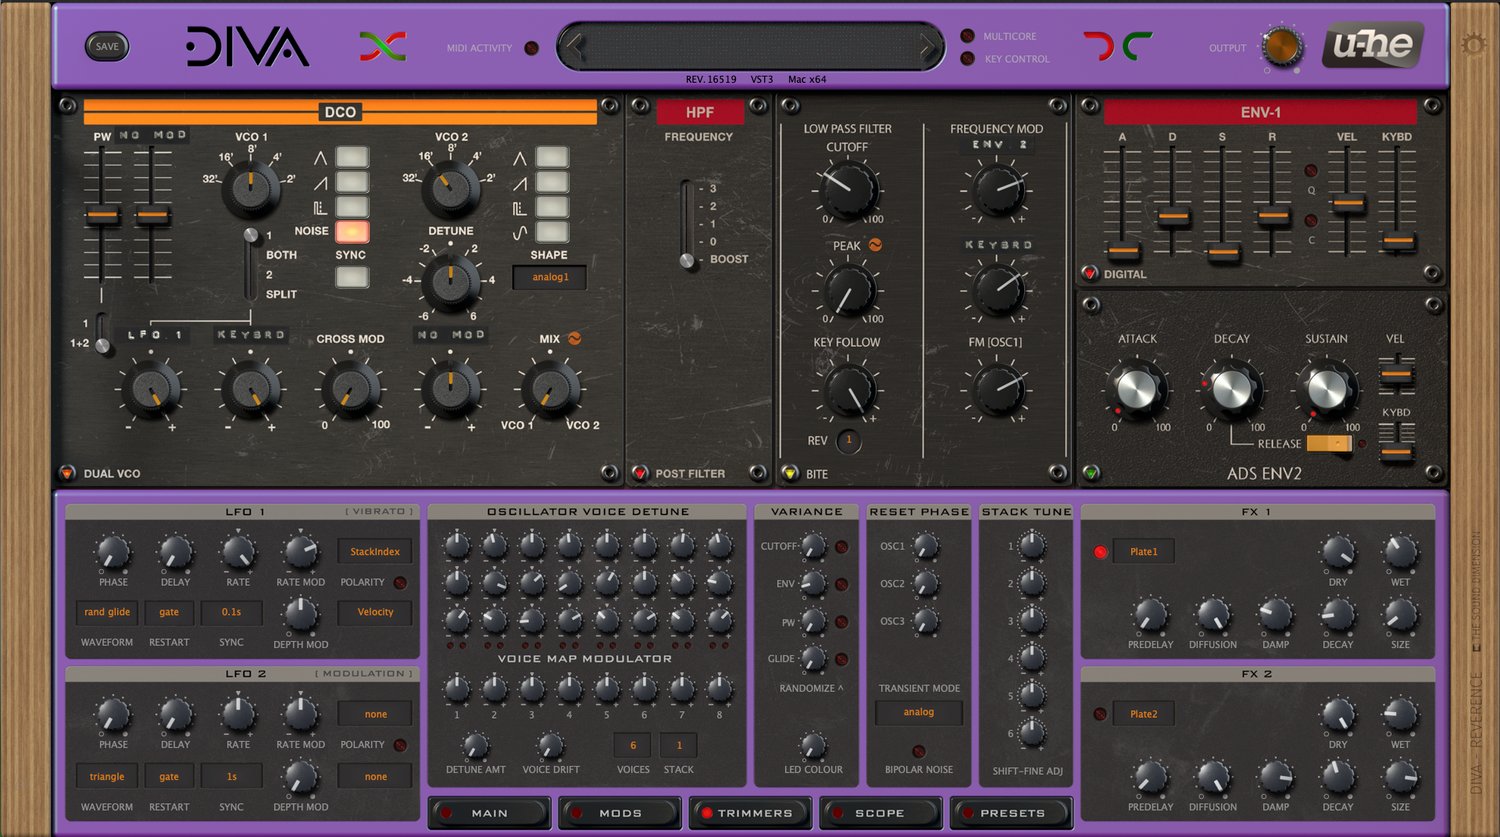
Task: Toggle the LFO 1 Polarity LED
Action: point(400,582)
